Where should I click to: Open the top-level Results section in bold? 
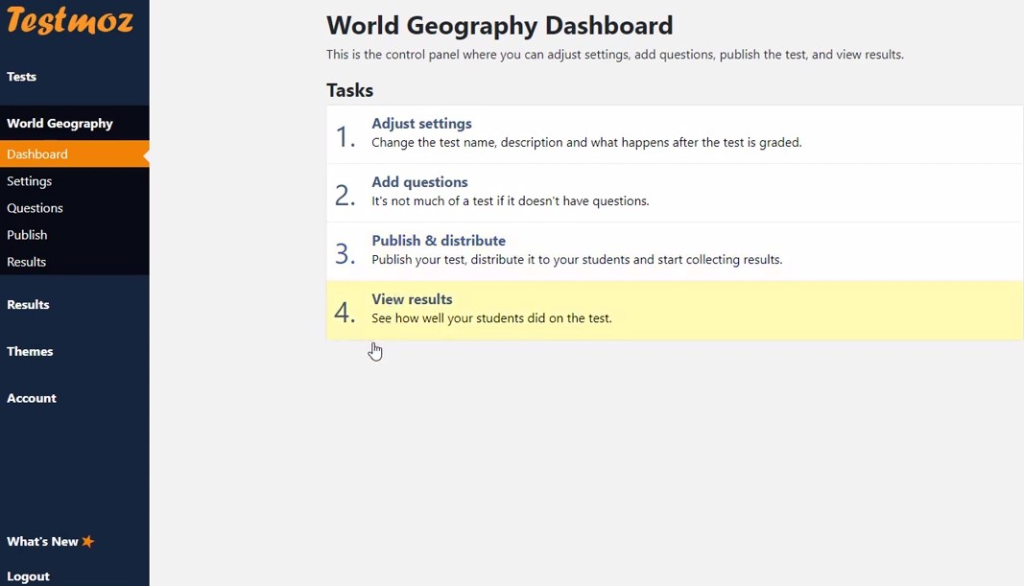(28, 305)
